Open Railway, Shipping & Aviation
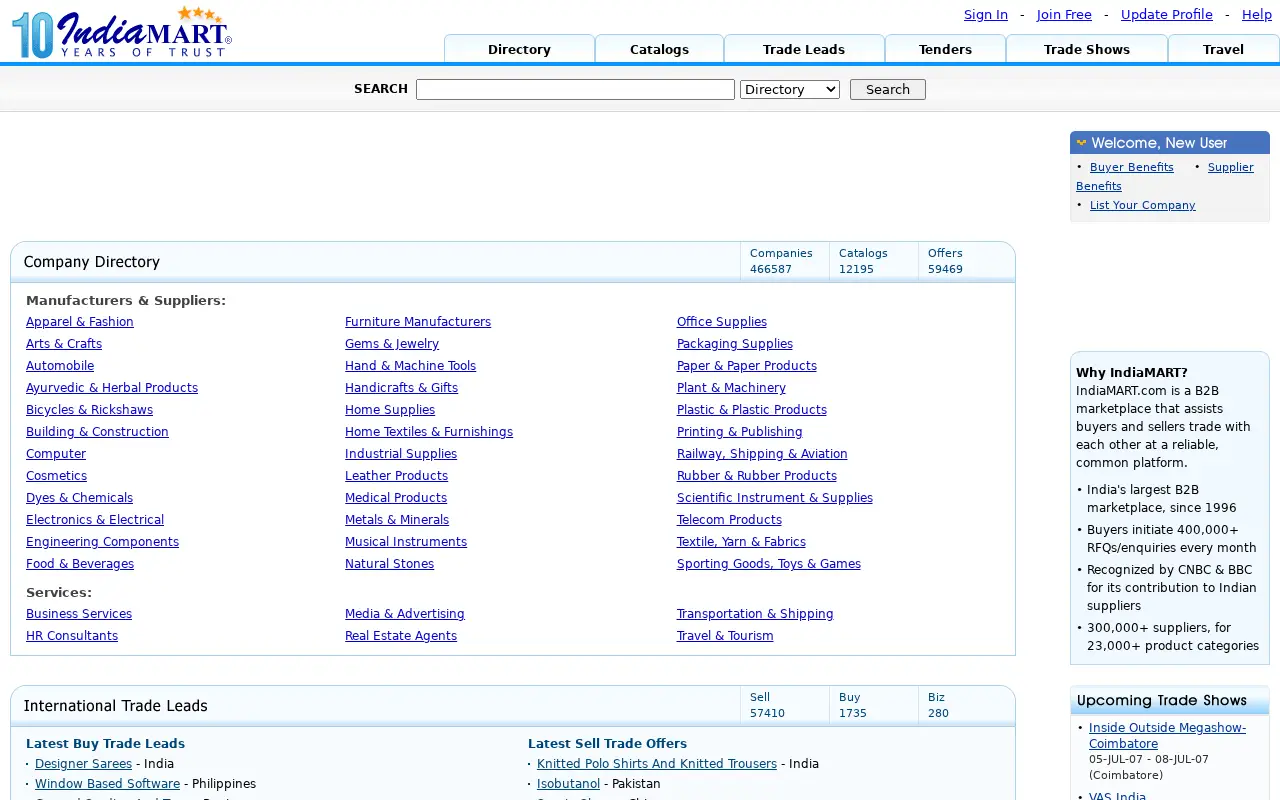The width and height of the screenshot is (1280, 800). (762, 454)
